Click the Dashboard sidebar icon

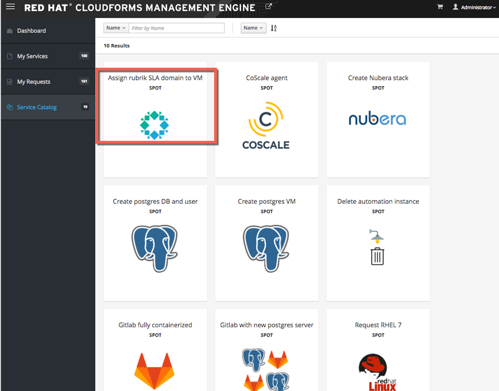tap(10, 31)
